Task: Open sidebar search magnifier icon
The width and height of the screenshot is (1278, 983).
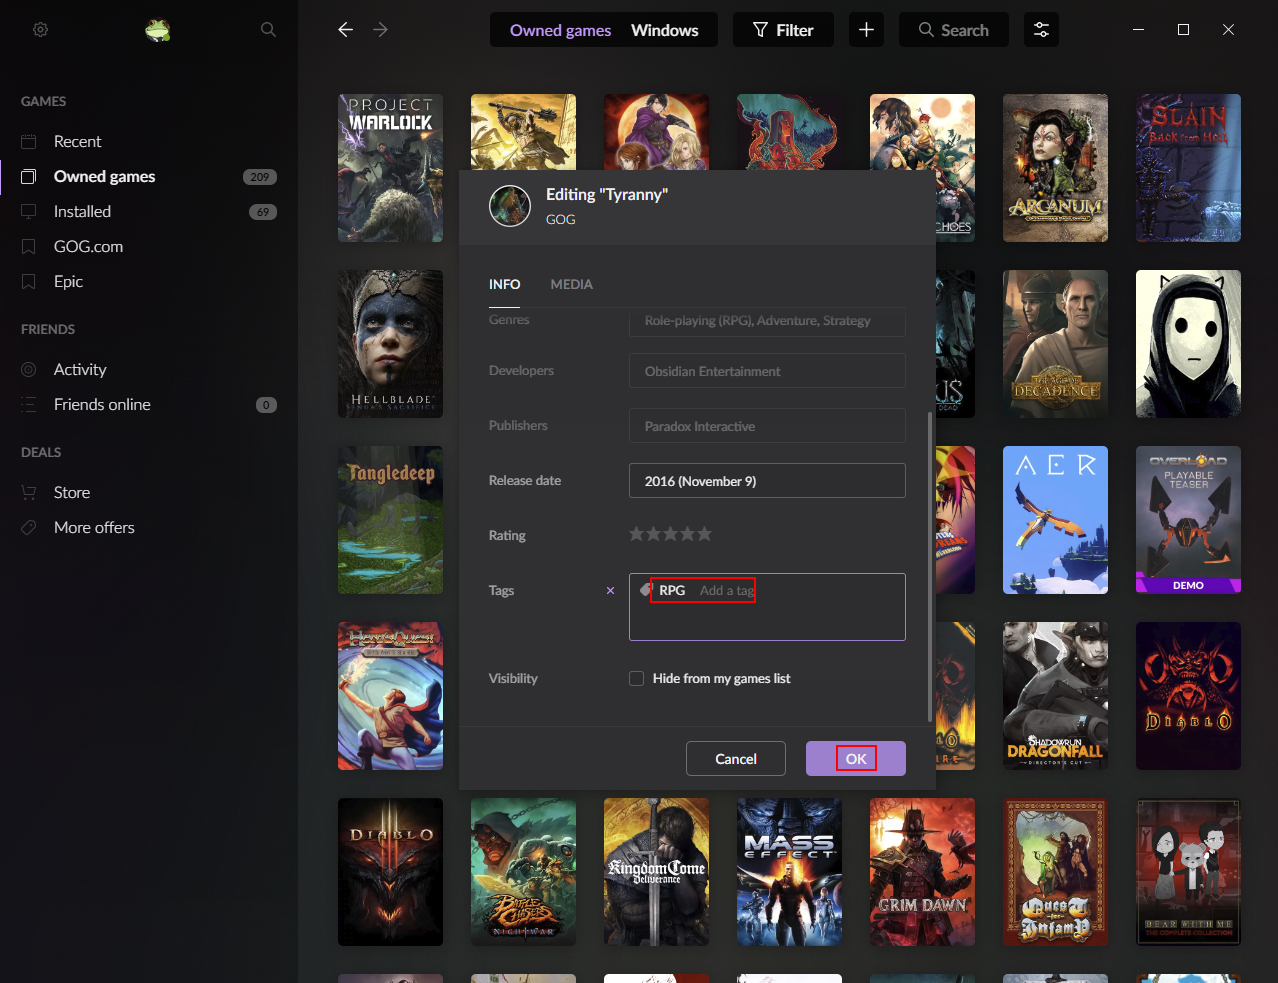Action: pos(268,30)
